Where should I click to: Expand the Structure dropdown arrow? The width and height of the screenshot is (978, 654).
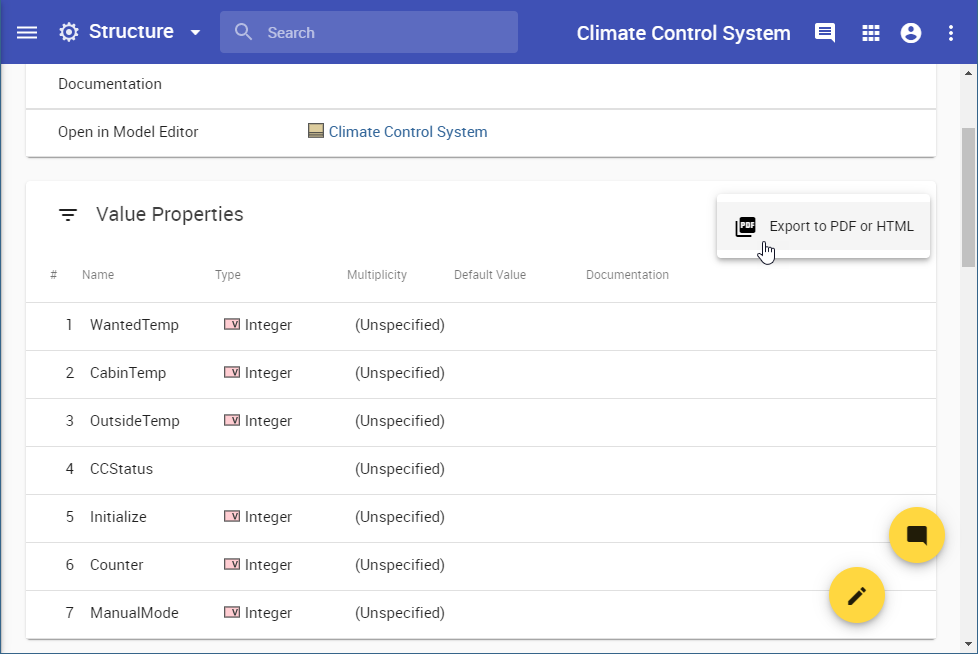[195, 33]
